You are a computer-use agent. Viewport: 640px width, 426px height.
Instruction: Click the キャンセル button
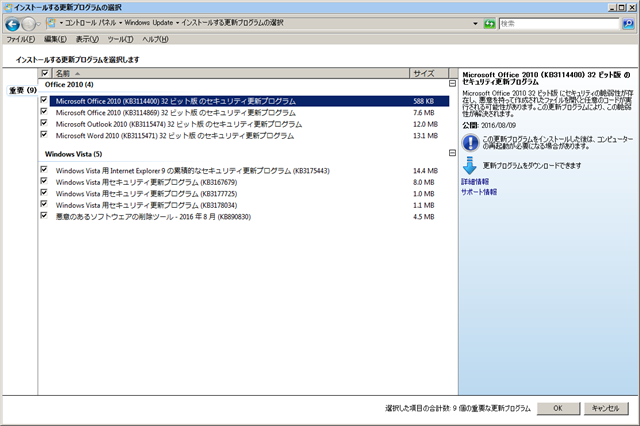(x=606, y=408)
